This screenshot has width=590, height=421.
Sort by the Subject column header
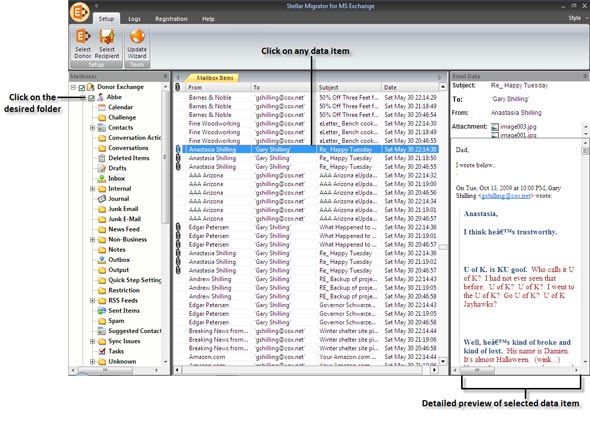[x=349, y=87]
